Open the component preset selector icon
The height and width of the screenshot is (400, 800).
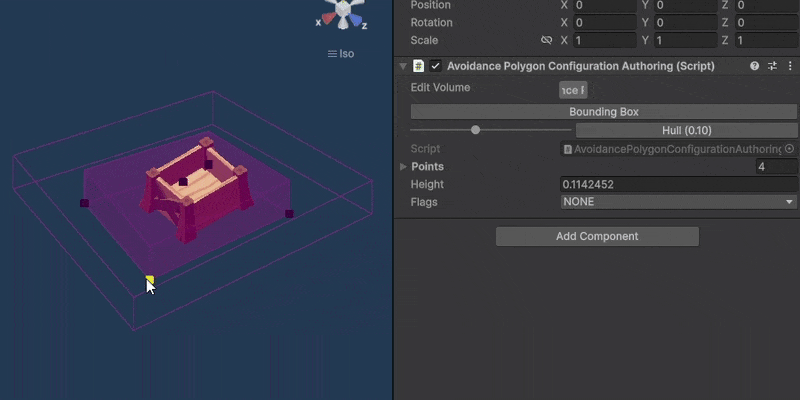click(772, 66)
